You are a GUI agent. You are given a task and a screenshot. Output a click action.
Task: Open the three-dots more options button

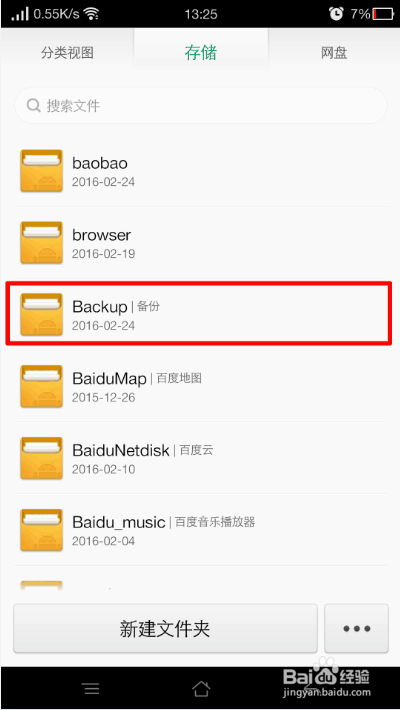coord(357,628)
